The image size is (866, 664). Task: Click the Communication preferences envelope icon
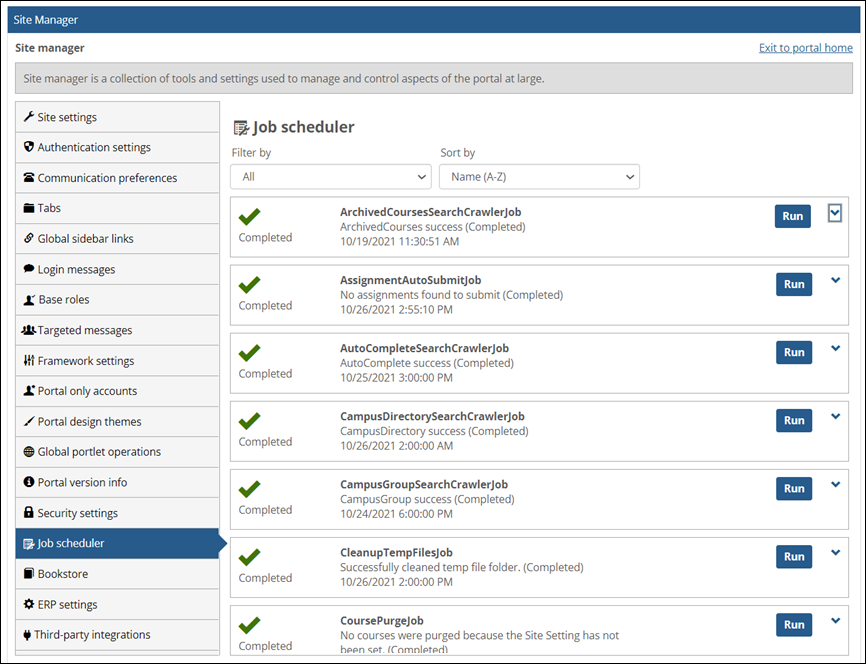point(31,177)
